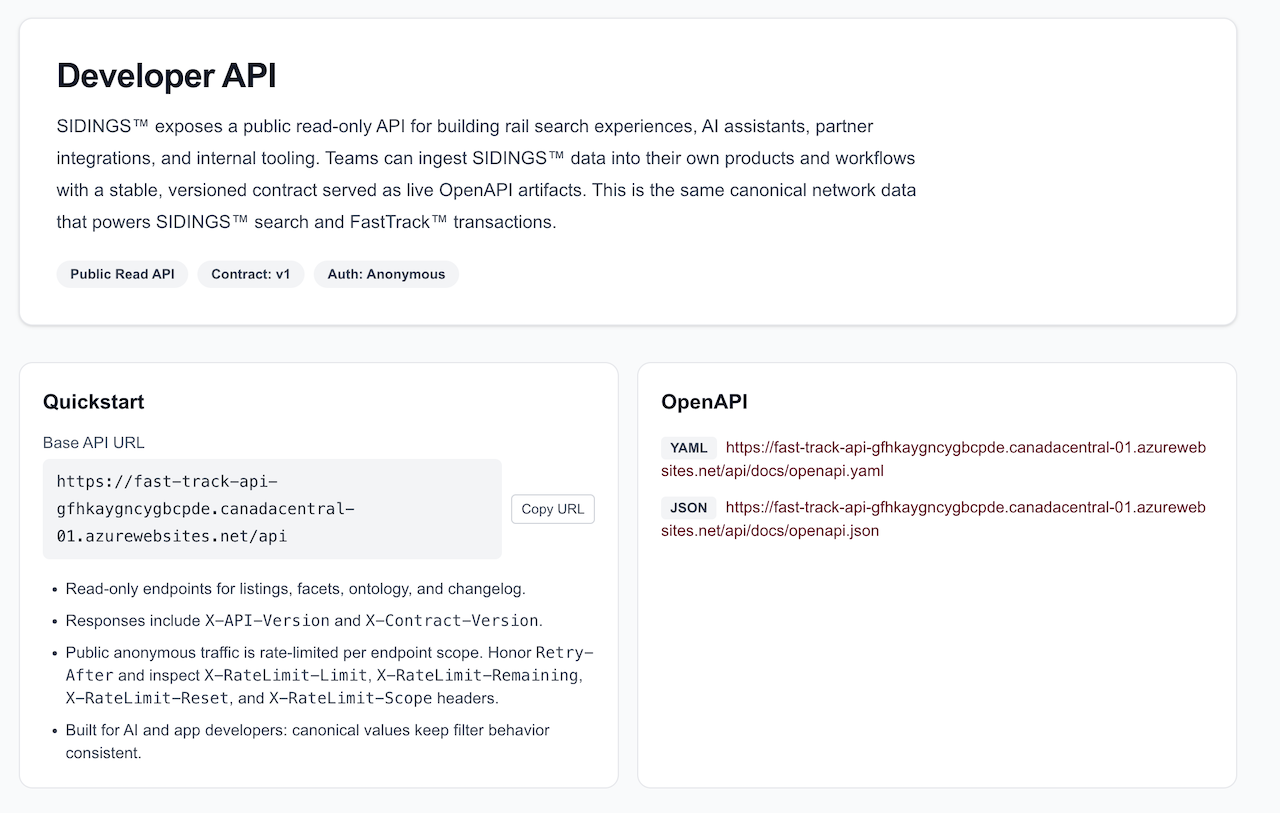Screen dimensions: 1280x813
Task: Click the OpenAPI section heading
Action: point(704,402)
